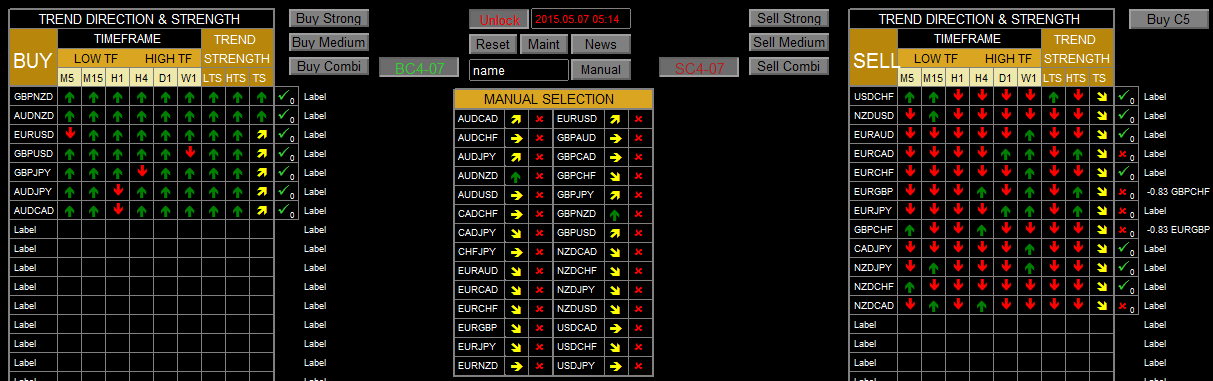The image size is (1213, 381).
Task: Click the yellow arrow next to CADCHF in Manual Selection
Action: (516, 214)
